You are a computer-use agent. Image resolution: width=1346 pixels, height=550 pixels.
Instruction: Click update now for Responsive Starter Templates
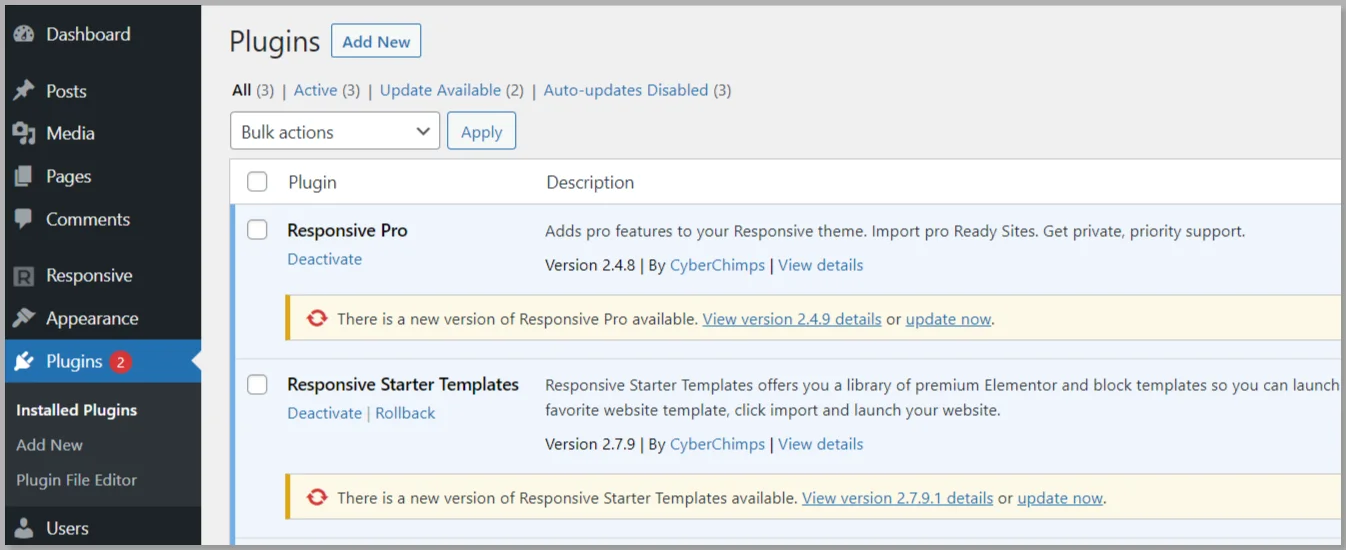[x=1060, y=497]
